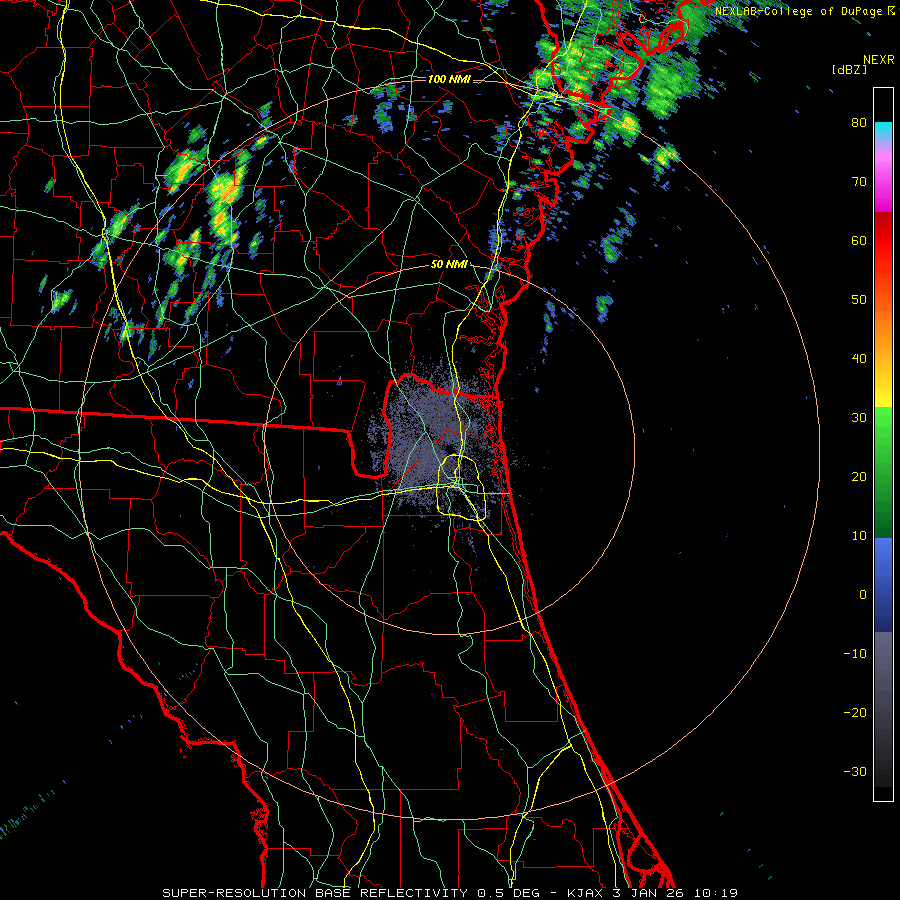This screenshot has width=900, height=900.
Task: Click the 80 value on dBZ scale
Action: (x=859, y=123)
